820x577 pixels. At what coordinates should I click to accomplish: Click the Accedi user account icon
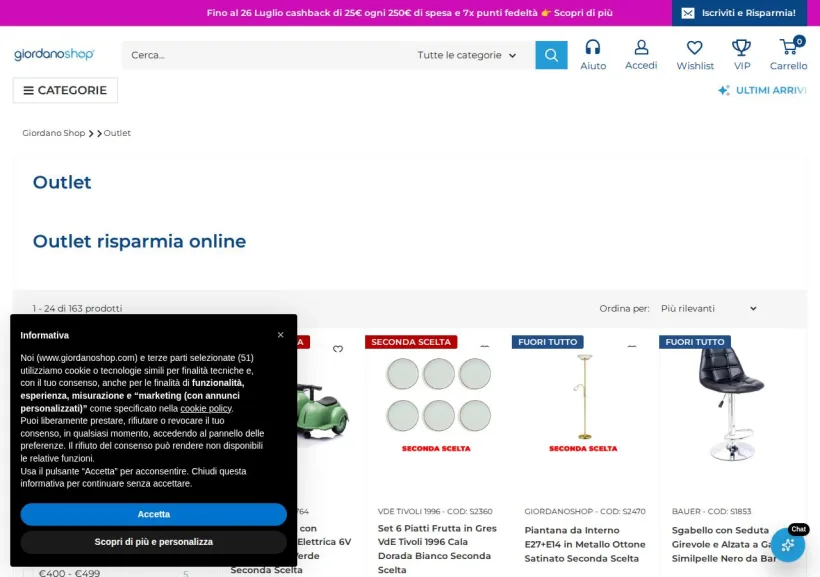pos(641,48)
